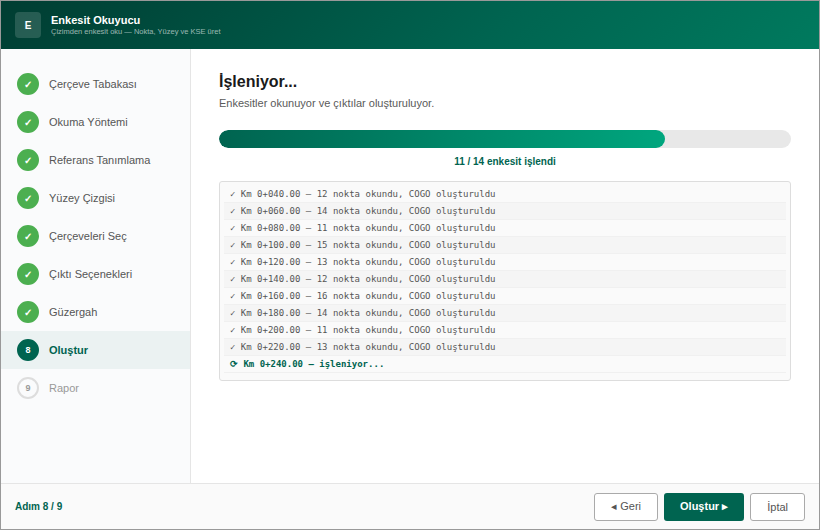The width and height of the screenshot is (820, 530).
Task: Select the active Oluştur step label
Action: (x=69, y=350)
